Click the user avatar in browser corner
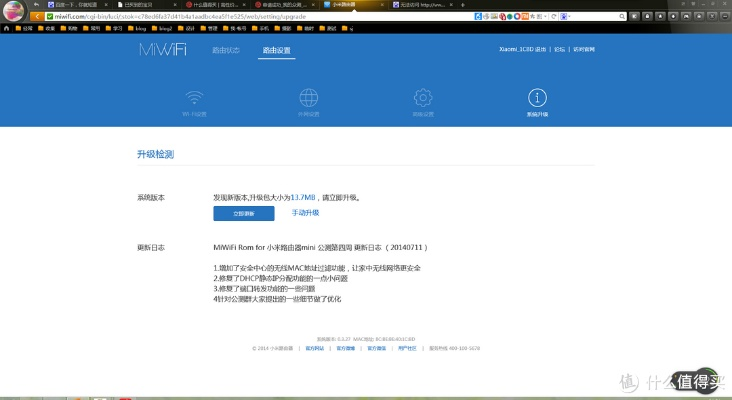The height and width of the screenshot is (400, 732). pos(13,10)
